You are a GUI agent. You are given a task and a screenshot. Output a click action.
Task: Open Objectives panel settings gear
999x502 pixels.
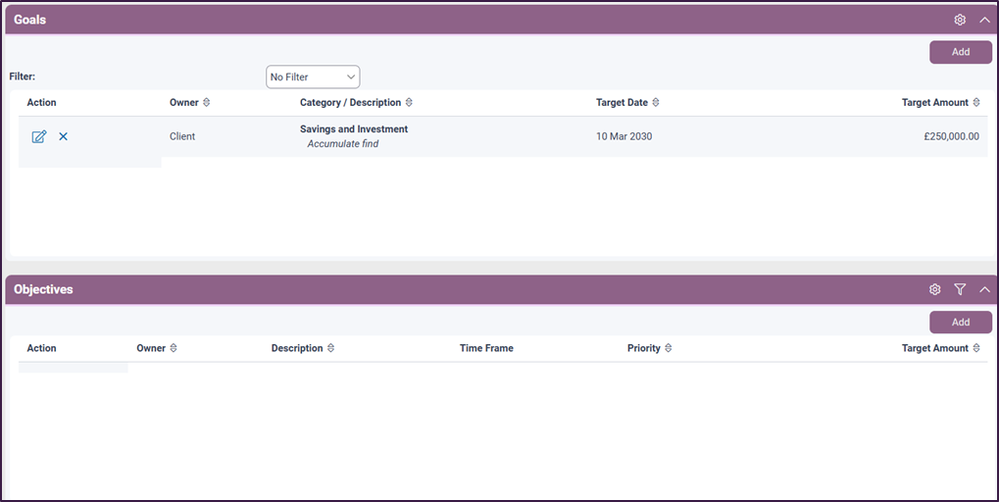(x=935, y=290)
